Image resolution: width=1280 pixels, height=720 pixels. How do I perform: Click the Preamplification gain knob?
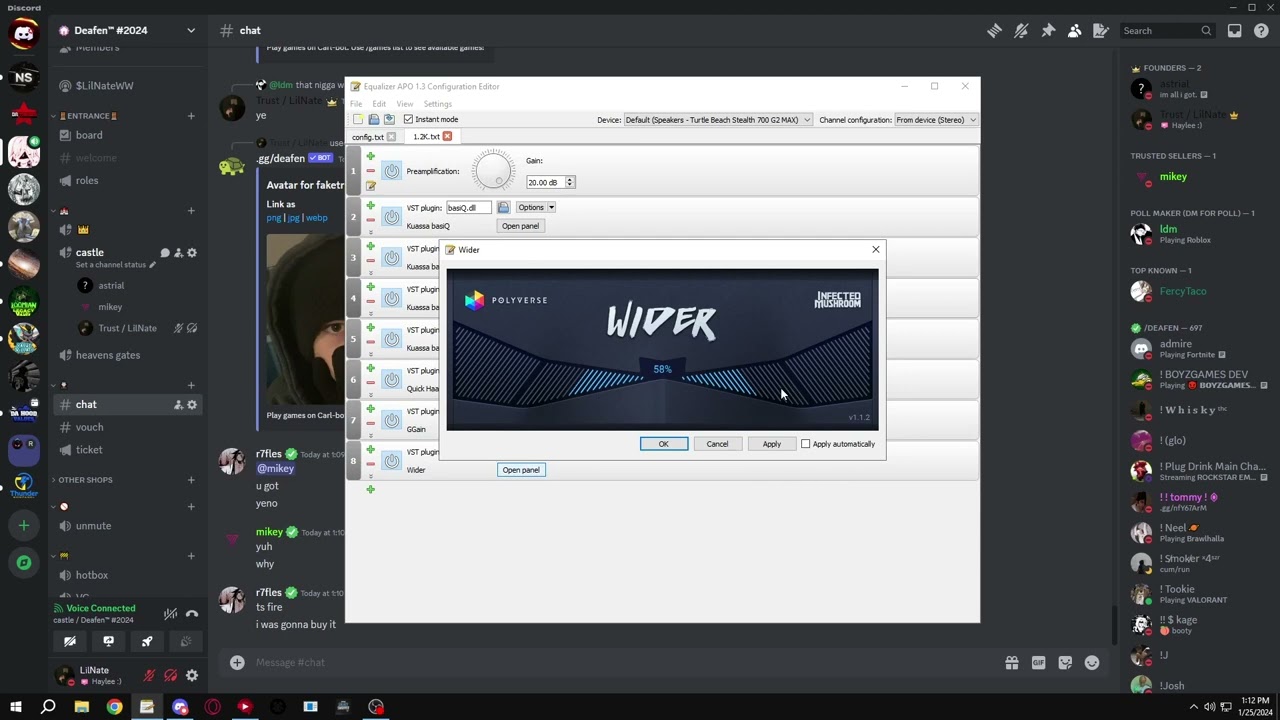494,171
